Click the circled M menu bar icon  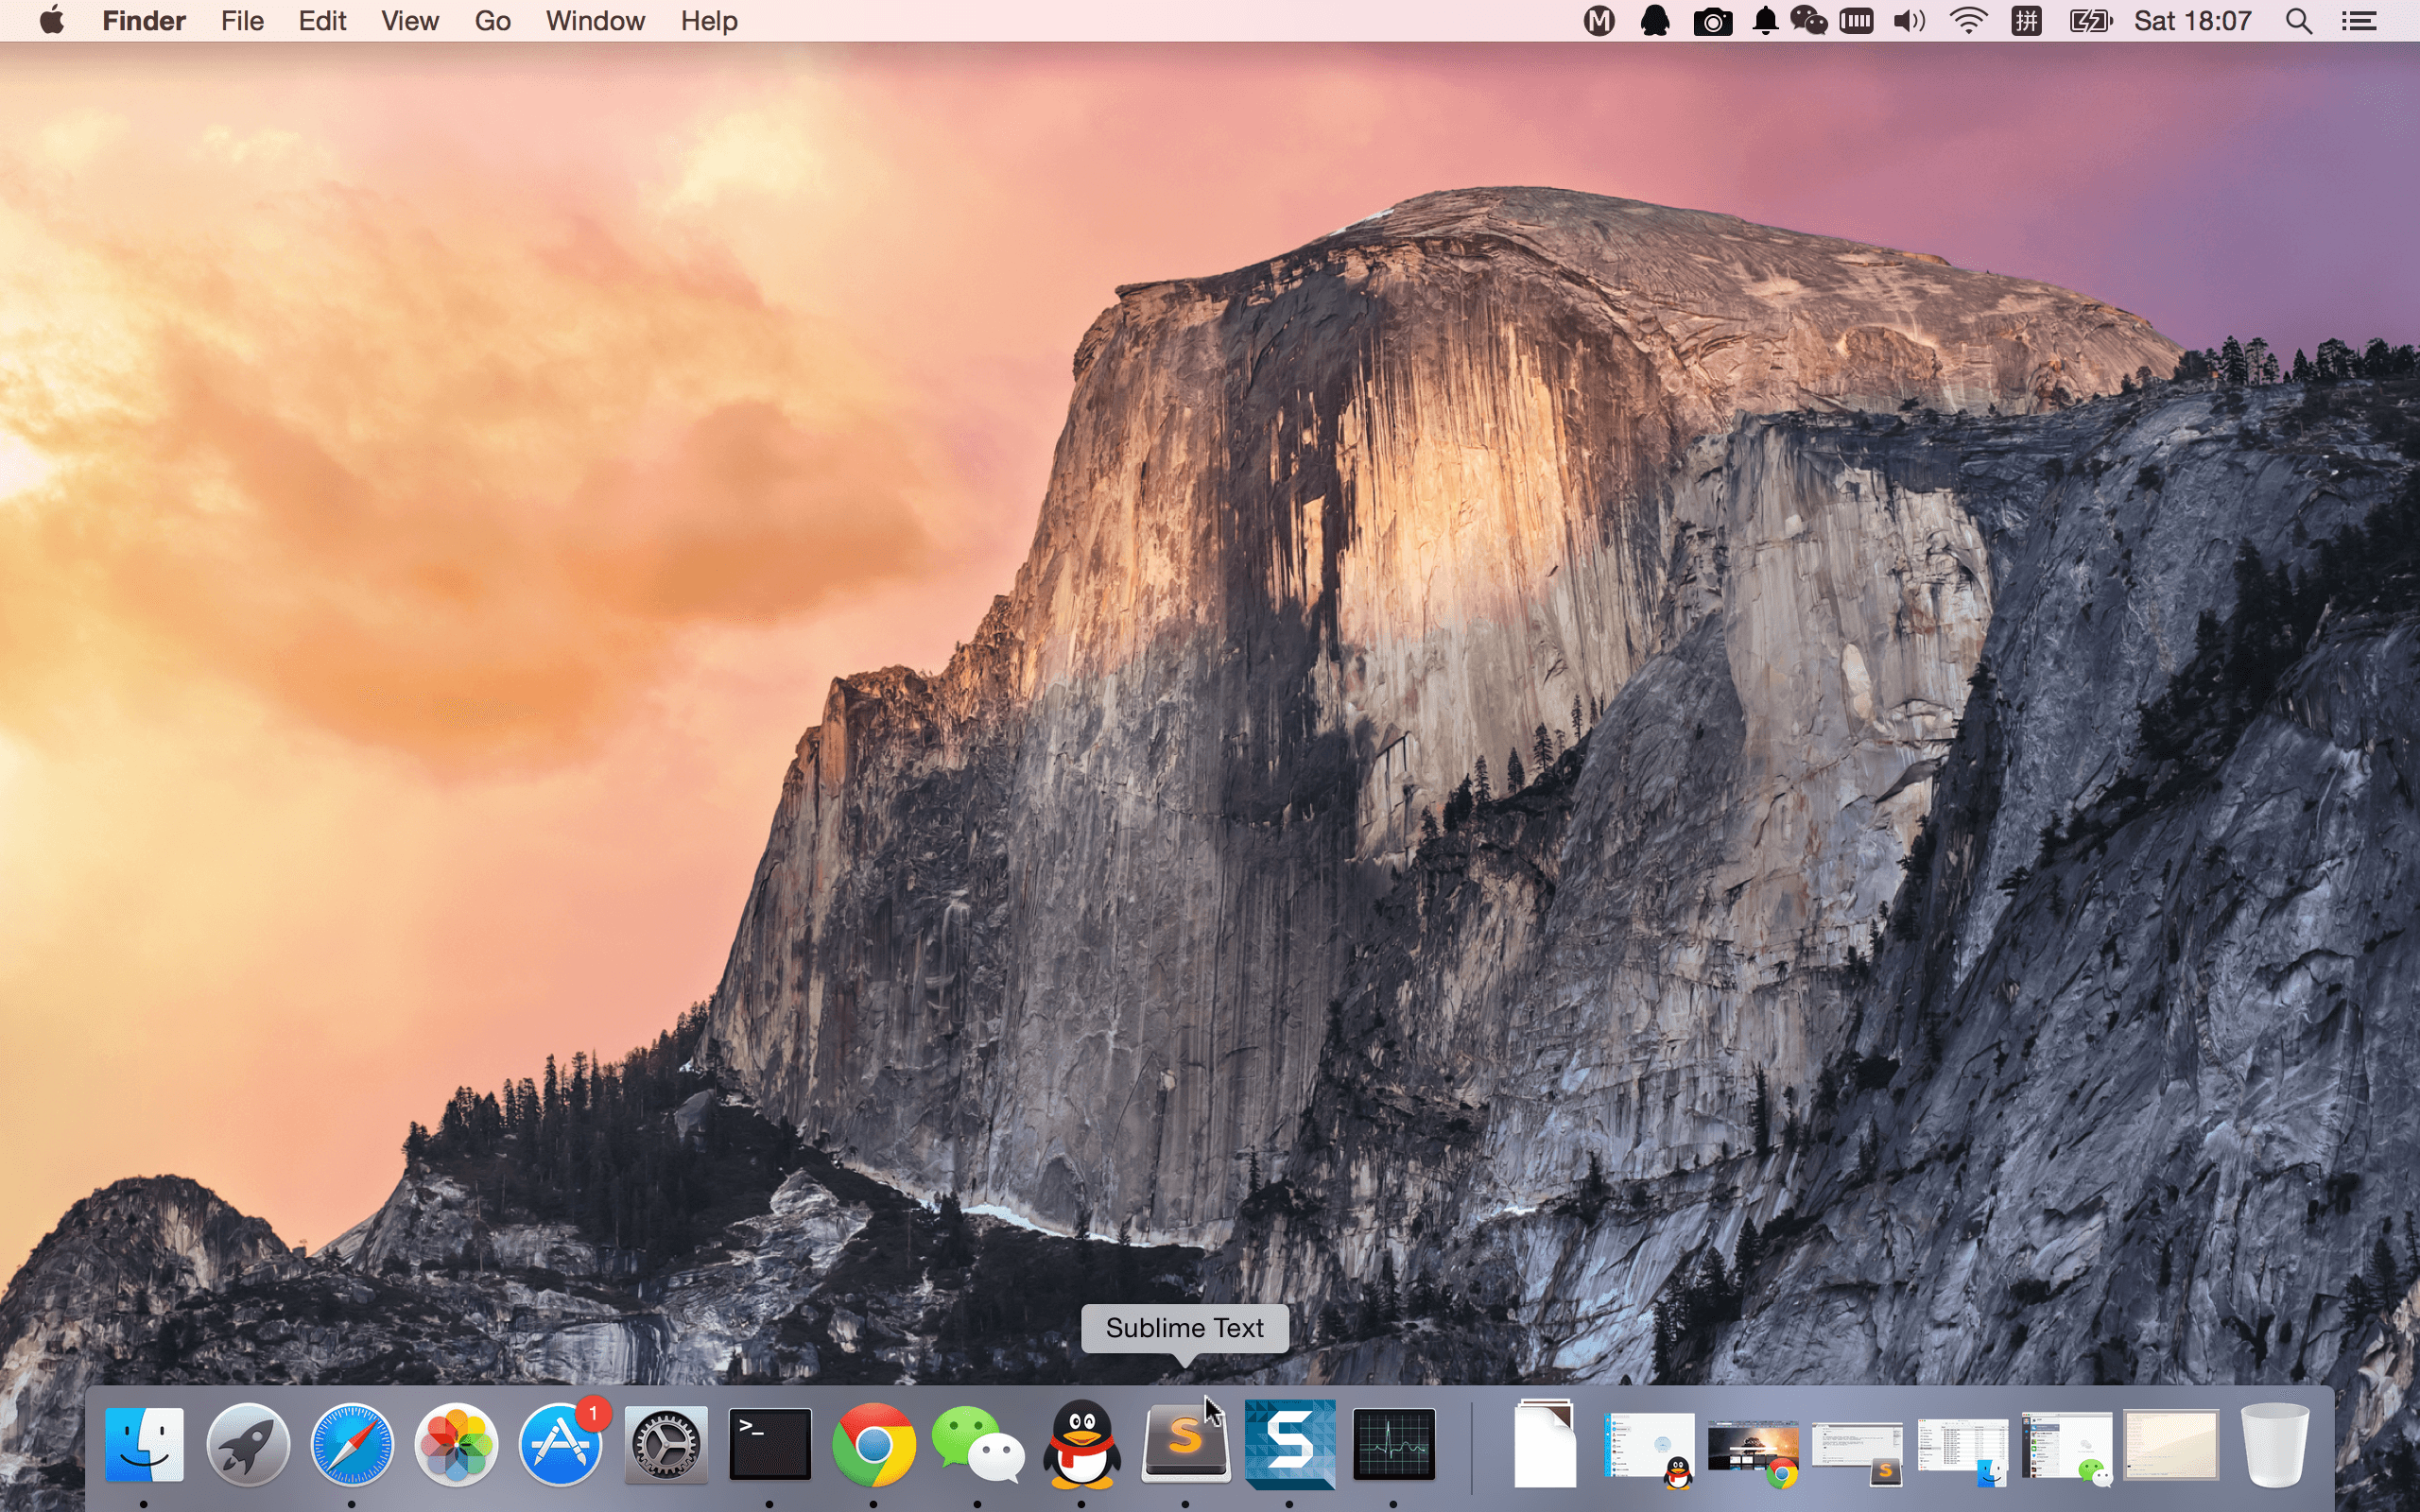pyautogui.click(x=1600, y=21)
